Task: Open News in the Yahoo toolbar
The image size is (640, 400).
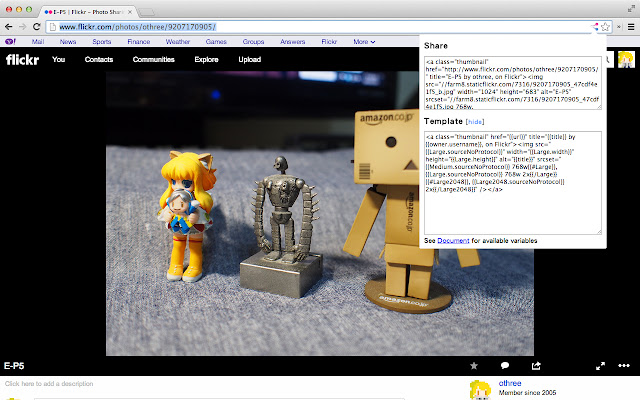Action: click(x=68, y=42)
